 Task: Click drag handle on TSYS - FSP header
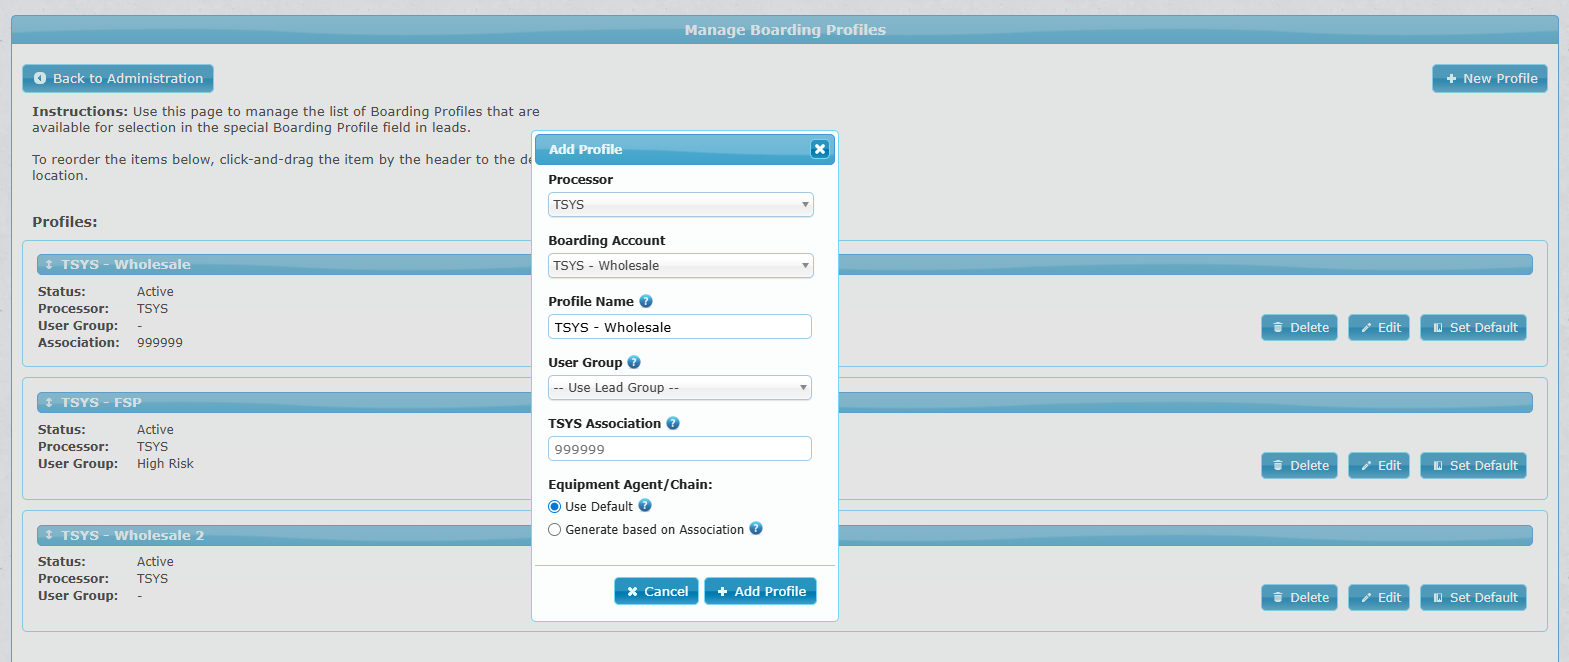pos(49,402)
